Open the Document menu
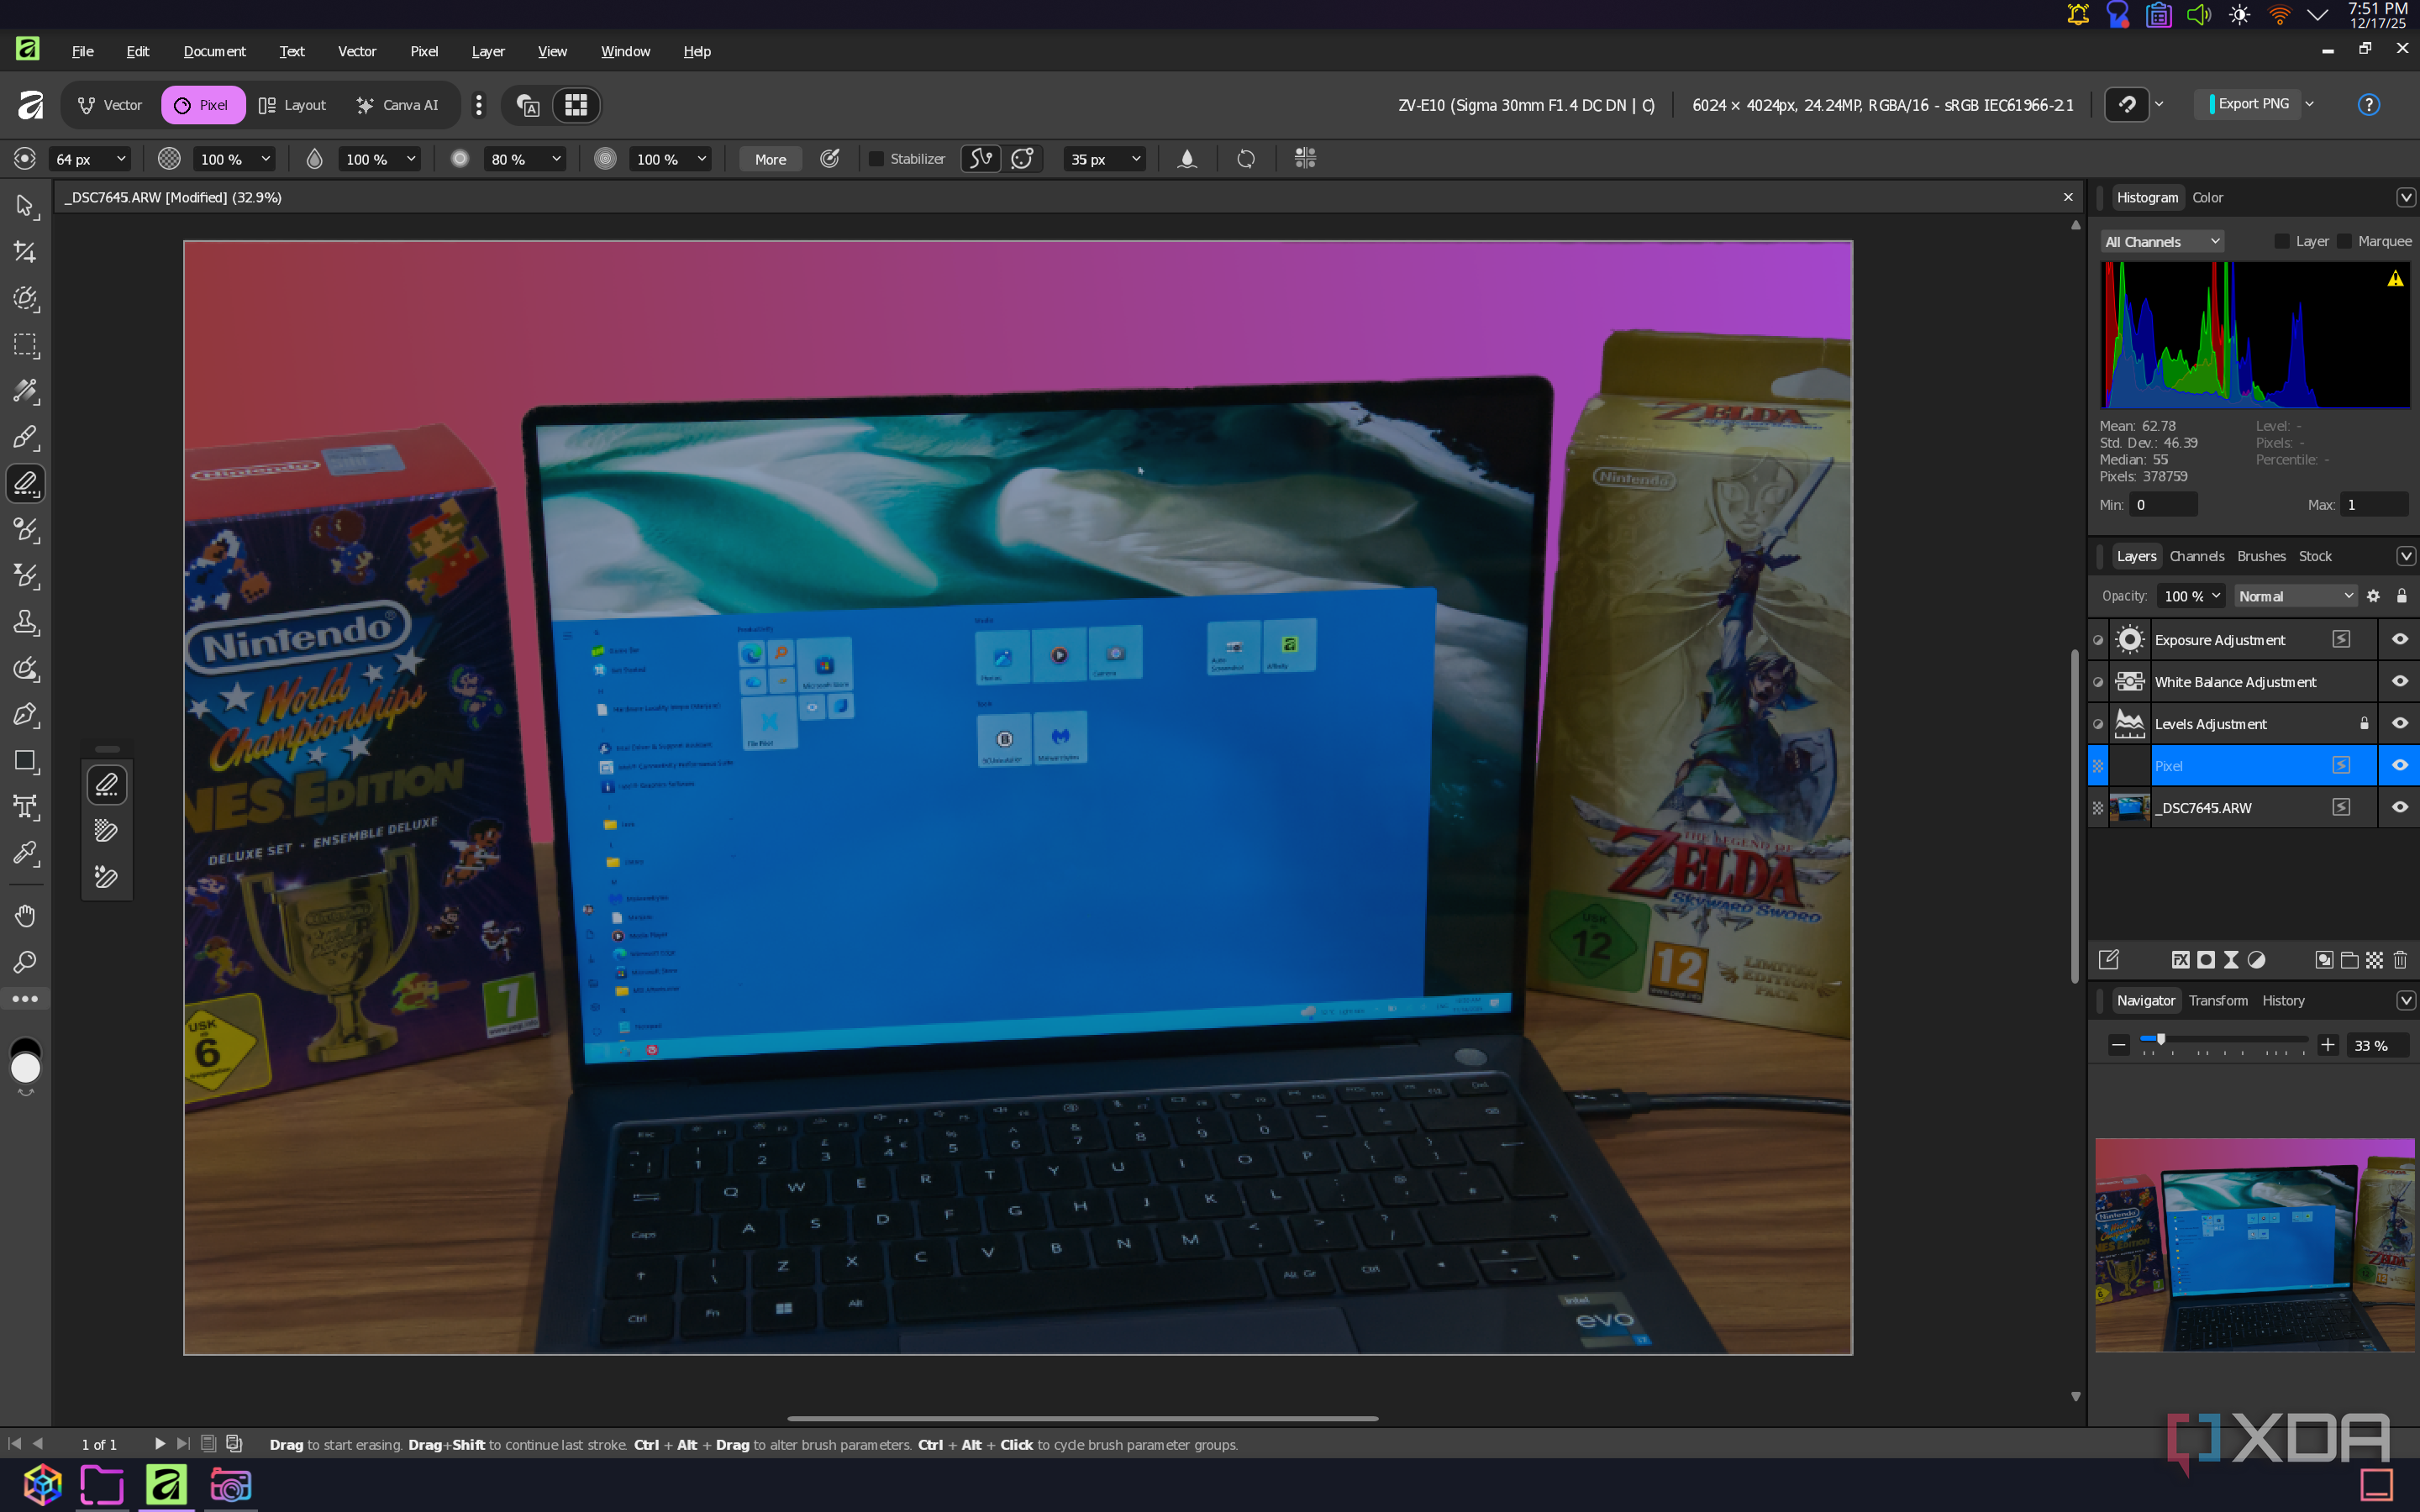2420x1512 pixels. coord(214,51)
